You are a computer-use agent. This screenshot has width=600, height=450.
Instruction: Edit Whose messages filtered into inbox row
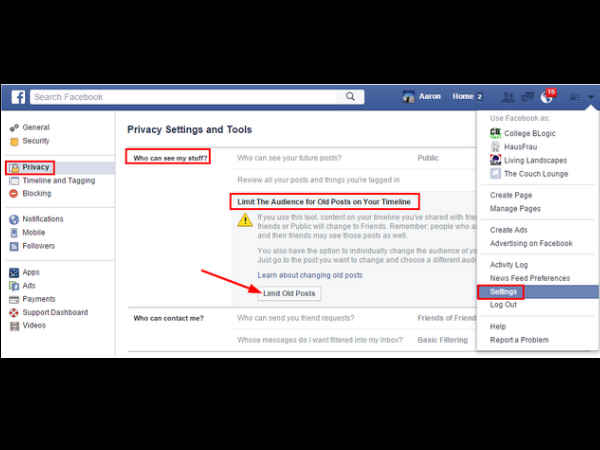point(354,340)
